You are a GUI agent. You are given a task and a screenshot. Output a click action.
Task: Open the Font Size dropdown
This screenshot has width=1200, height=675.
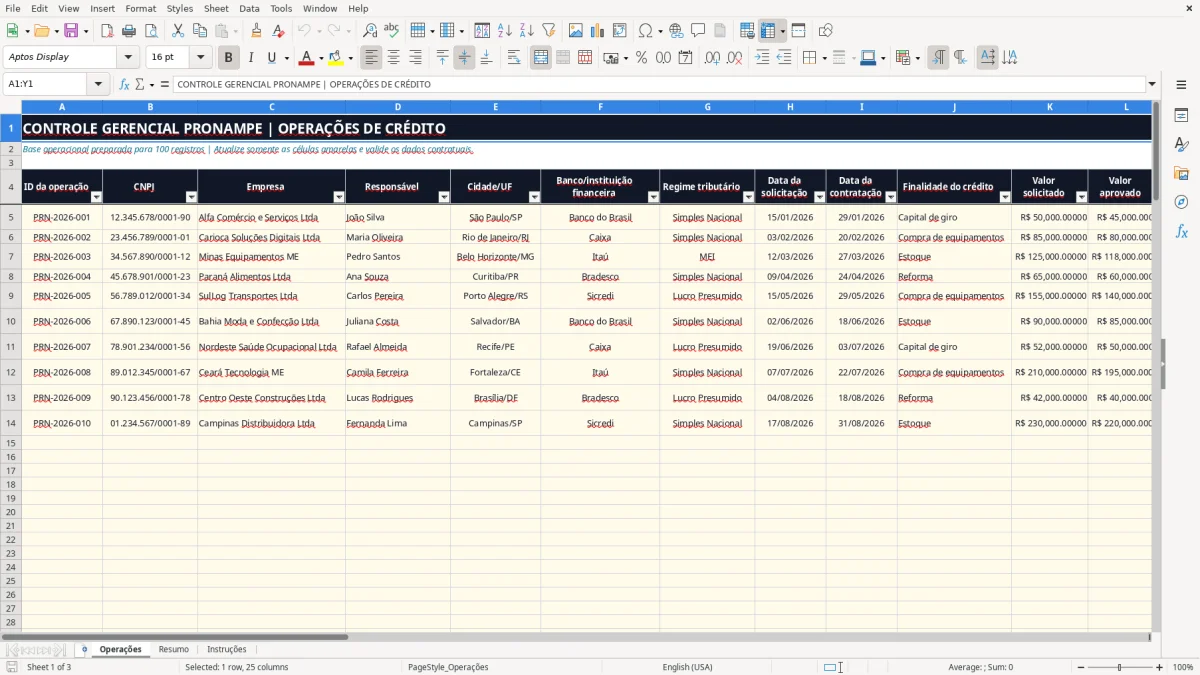coord(200,58)
